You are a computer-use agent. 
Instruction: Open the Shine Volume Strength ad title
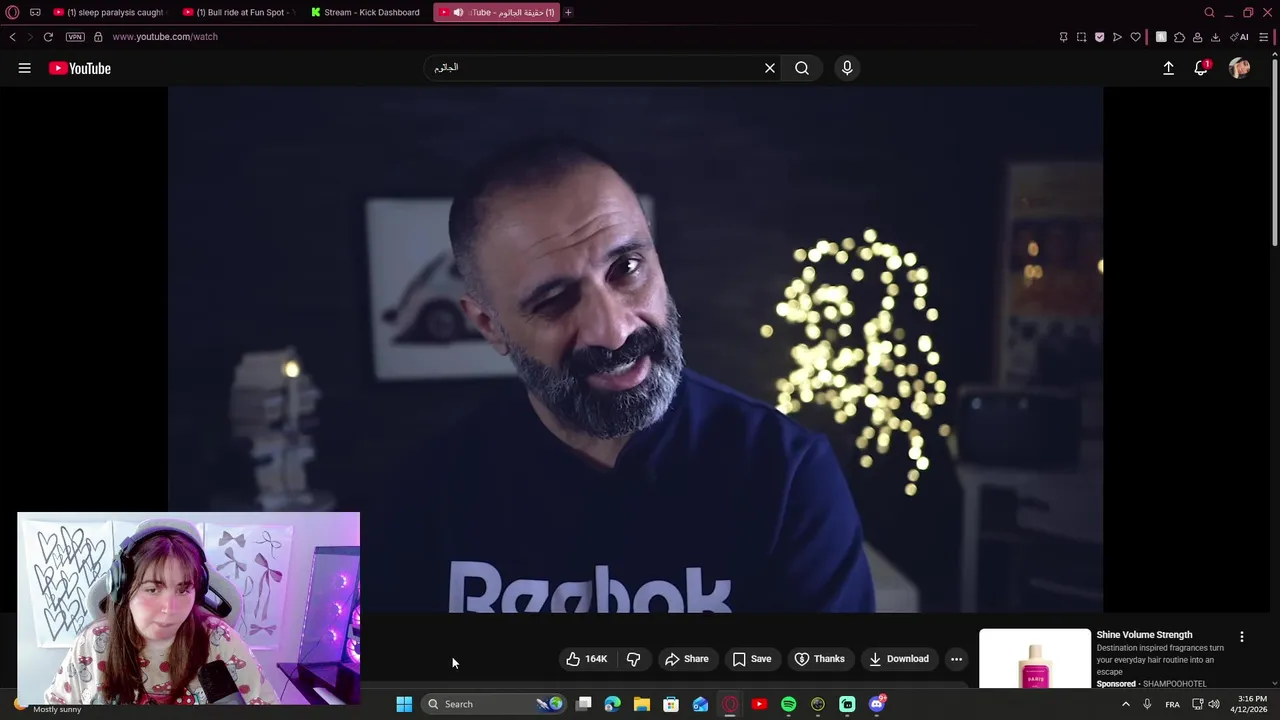[1144, 635]
